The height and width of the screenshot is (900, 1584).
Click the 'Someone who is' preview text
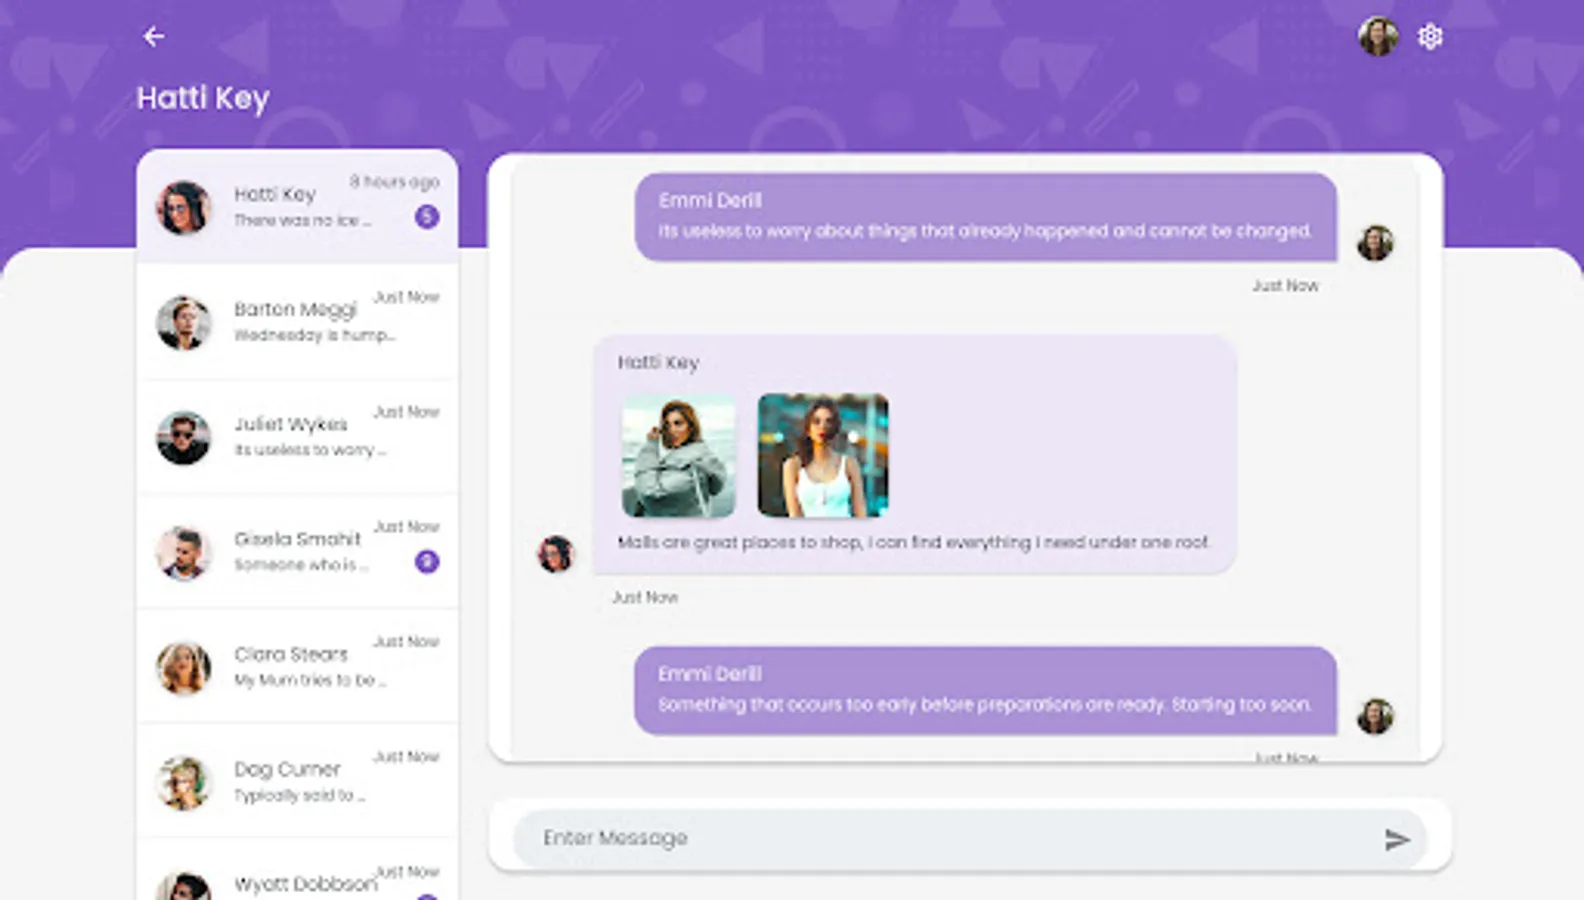301,565
